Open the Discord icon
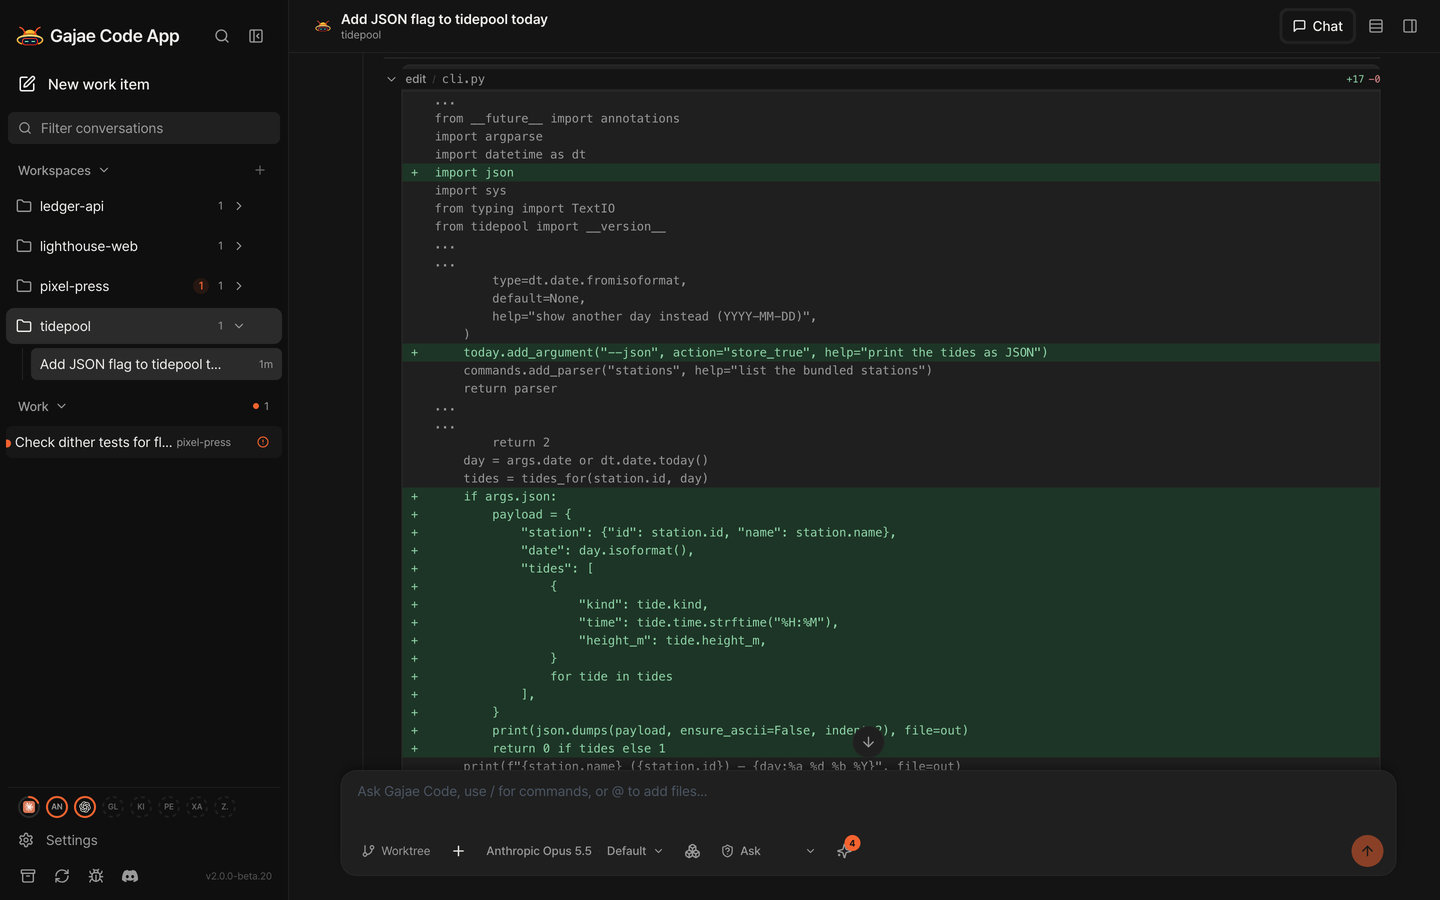Viewport: 1440px width, 900px height. pos(130,876)
